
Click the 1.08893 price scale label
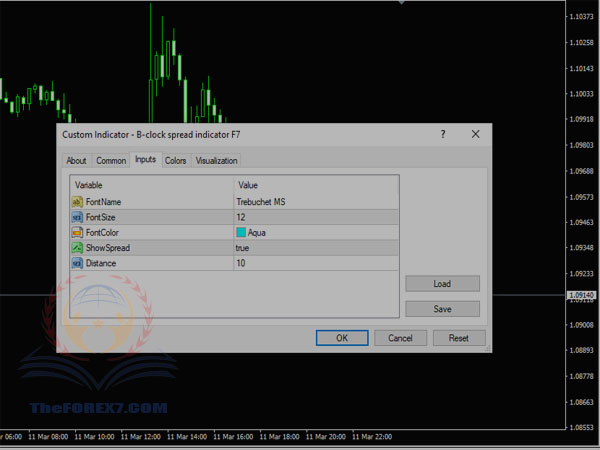(582, 350)
